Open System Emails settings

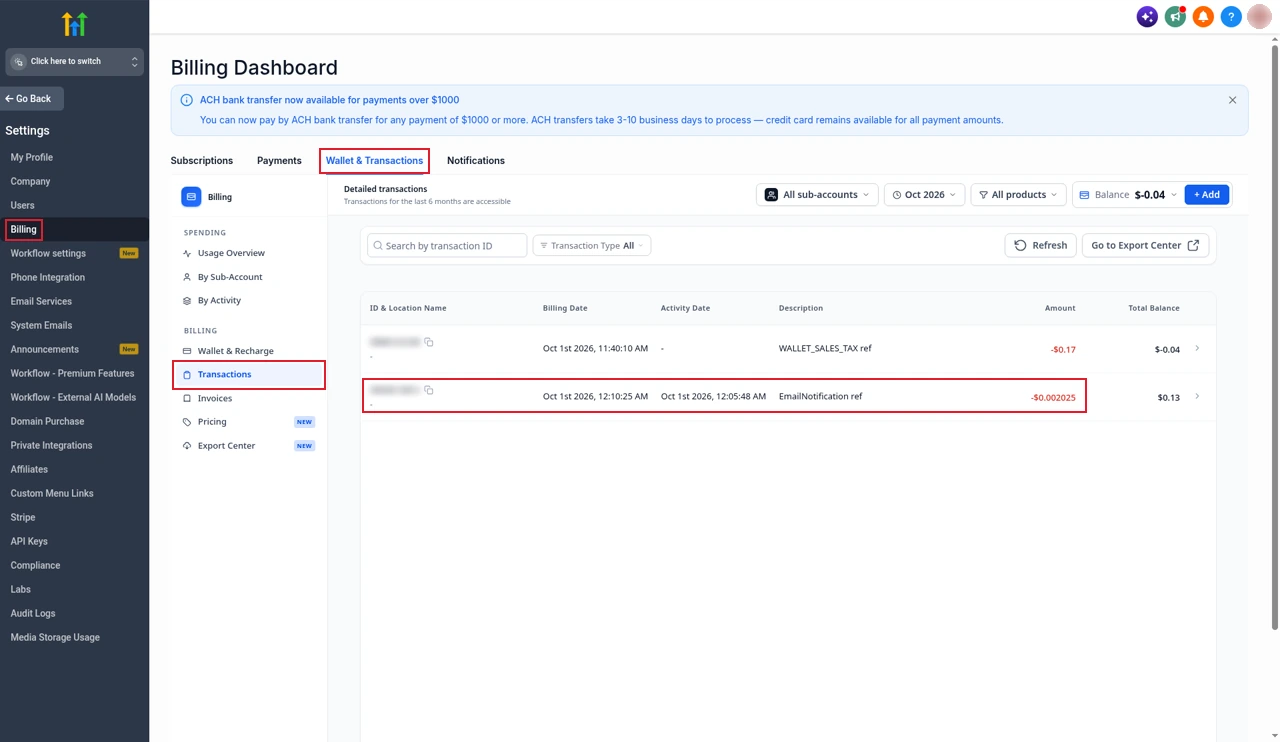click(x=41, y=325)
